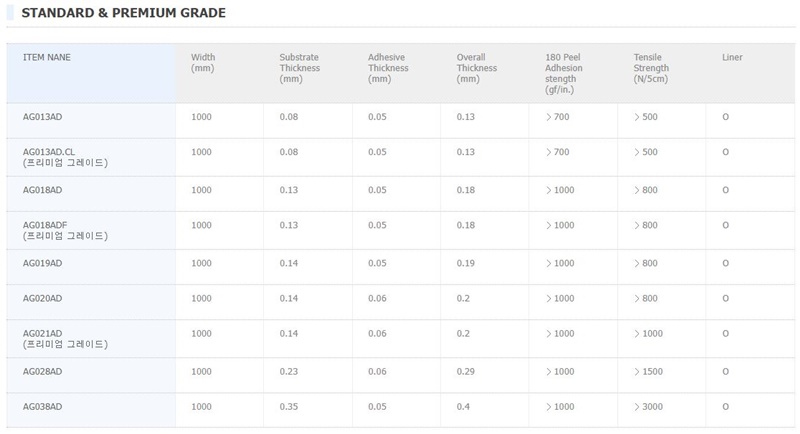
Task: Click the Width (mm) column header
Action: pyautogui.click(x=203, y=63)
